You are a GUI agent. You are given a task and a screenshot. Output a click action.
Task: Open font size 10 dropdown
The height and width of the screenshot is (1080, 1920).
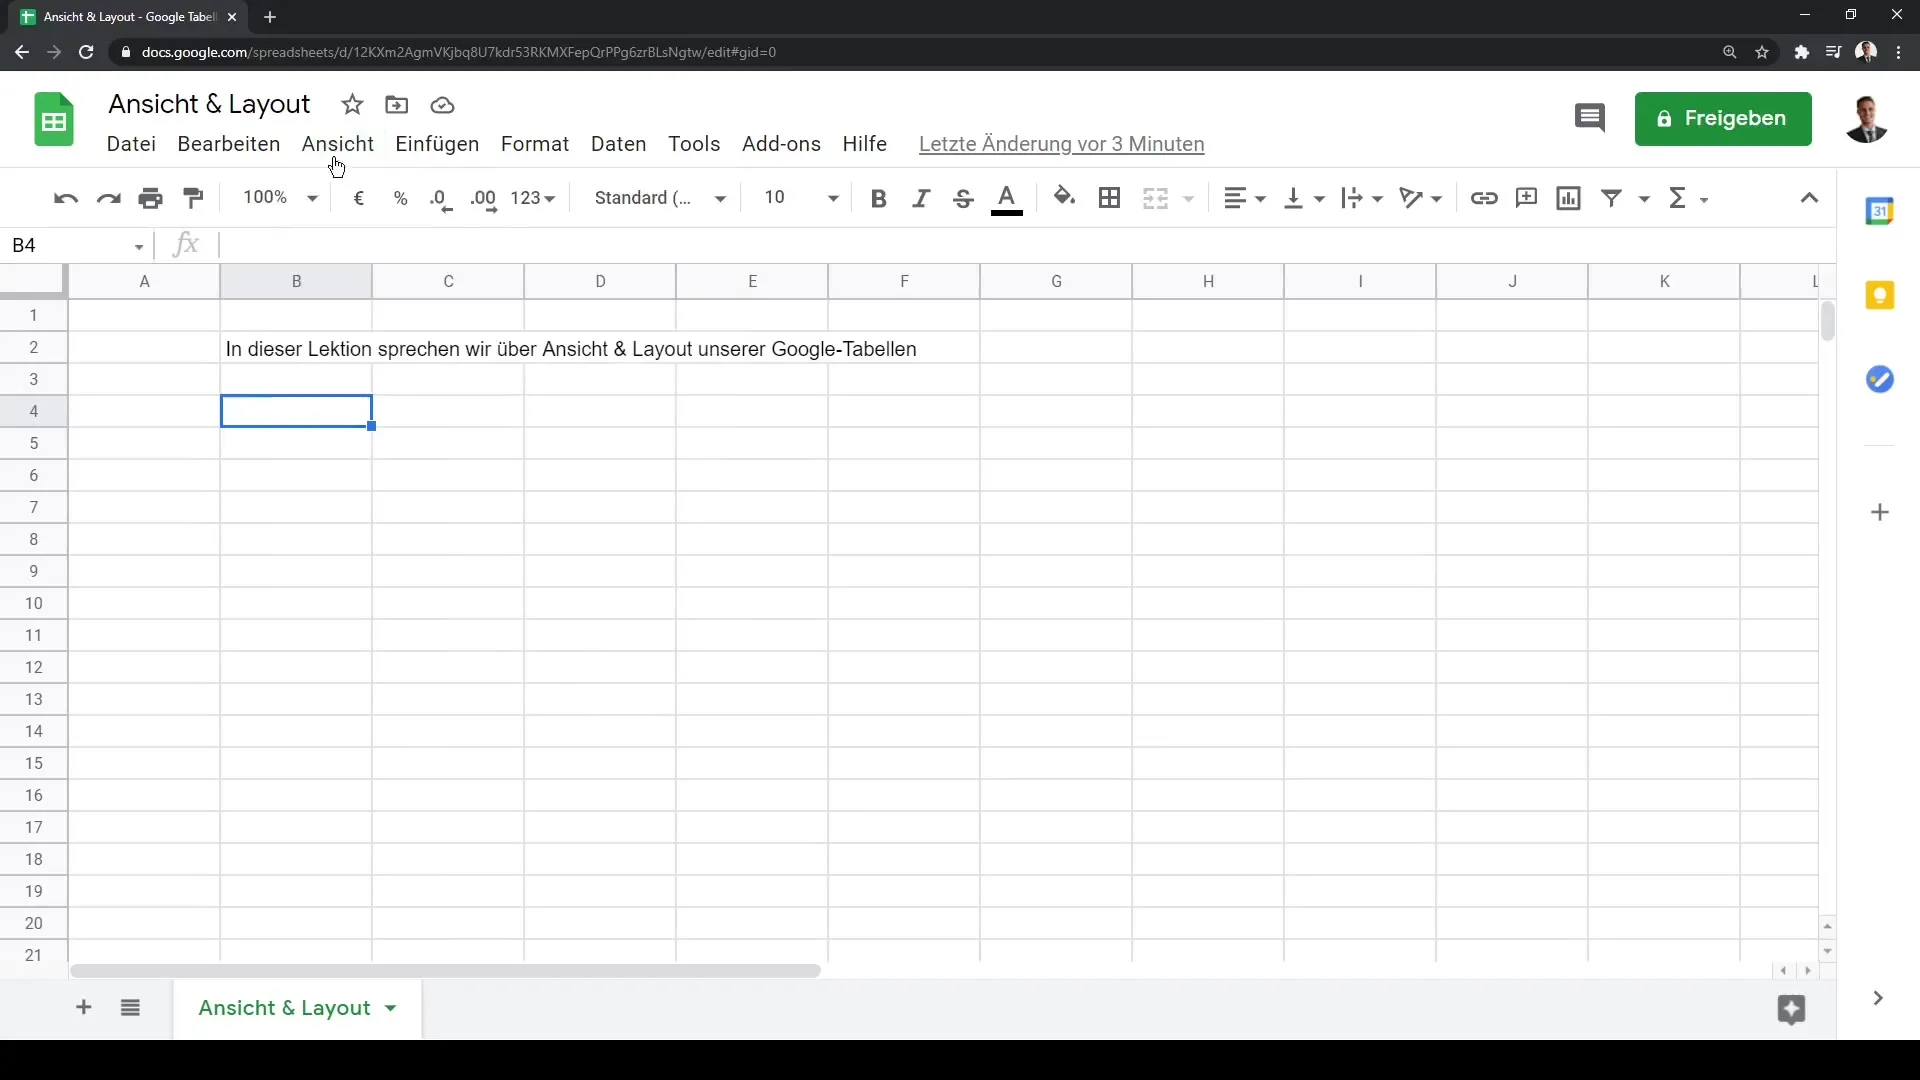(x=801, y=198)
